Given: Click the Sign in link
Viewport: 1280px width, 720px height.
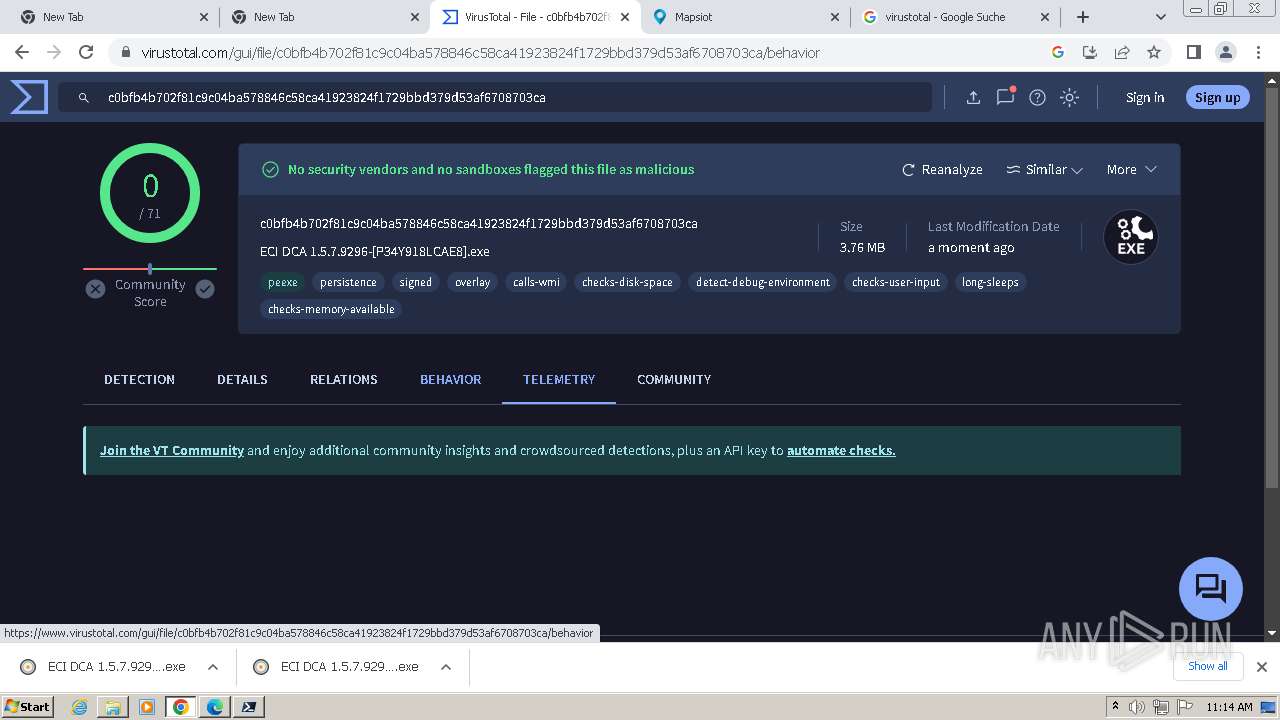Looking at the screenshot, I should tap(1145, 97).
